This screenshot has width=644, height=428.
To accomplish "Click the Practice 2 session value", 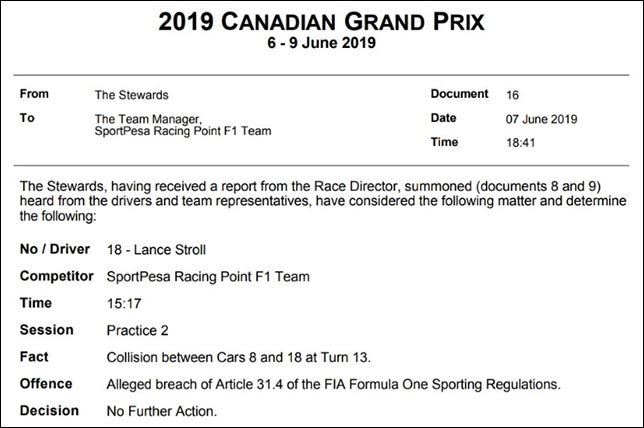I will point(136,329).
